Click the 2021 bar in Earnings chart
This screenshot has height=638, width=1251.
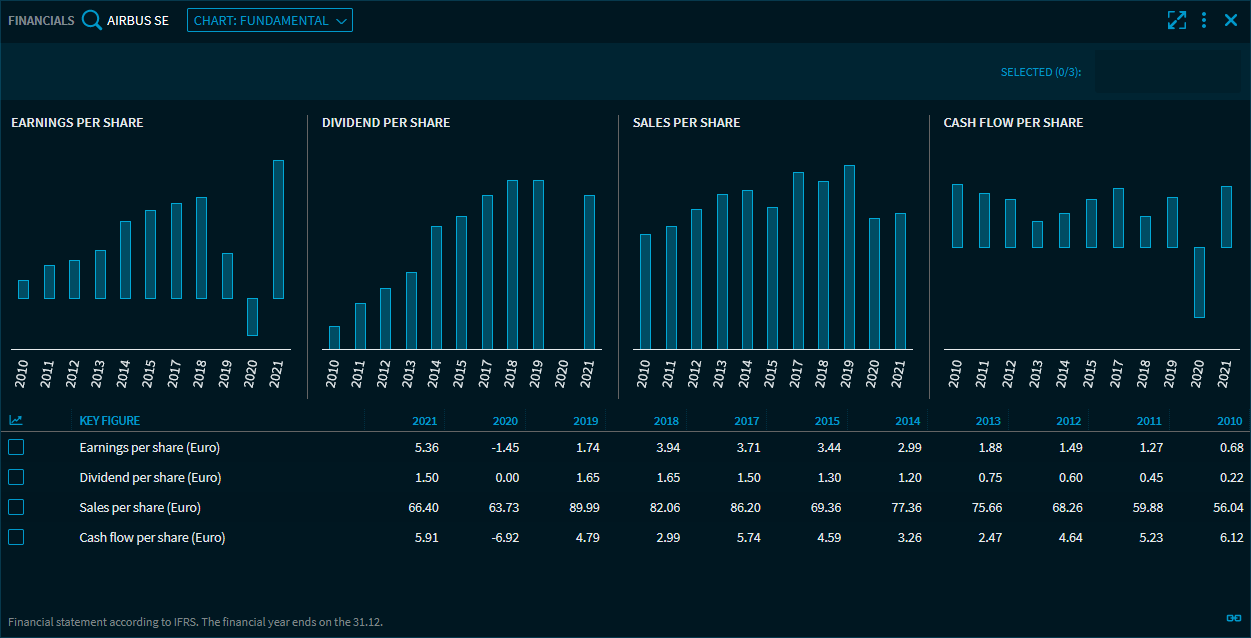(x=278, y=229)
